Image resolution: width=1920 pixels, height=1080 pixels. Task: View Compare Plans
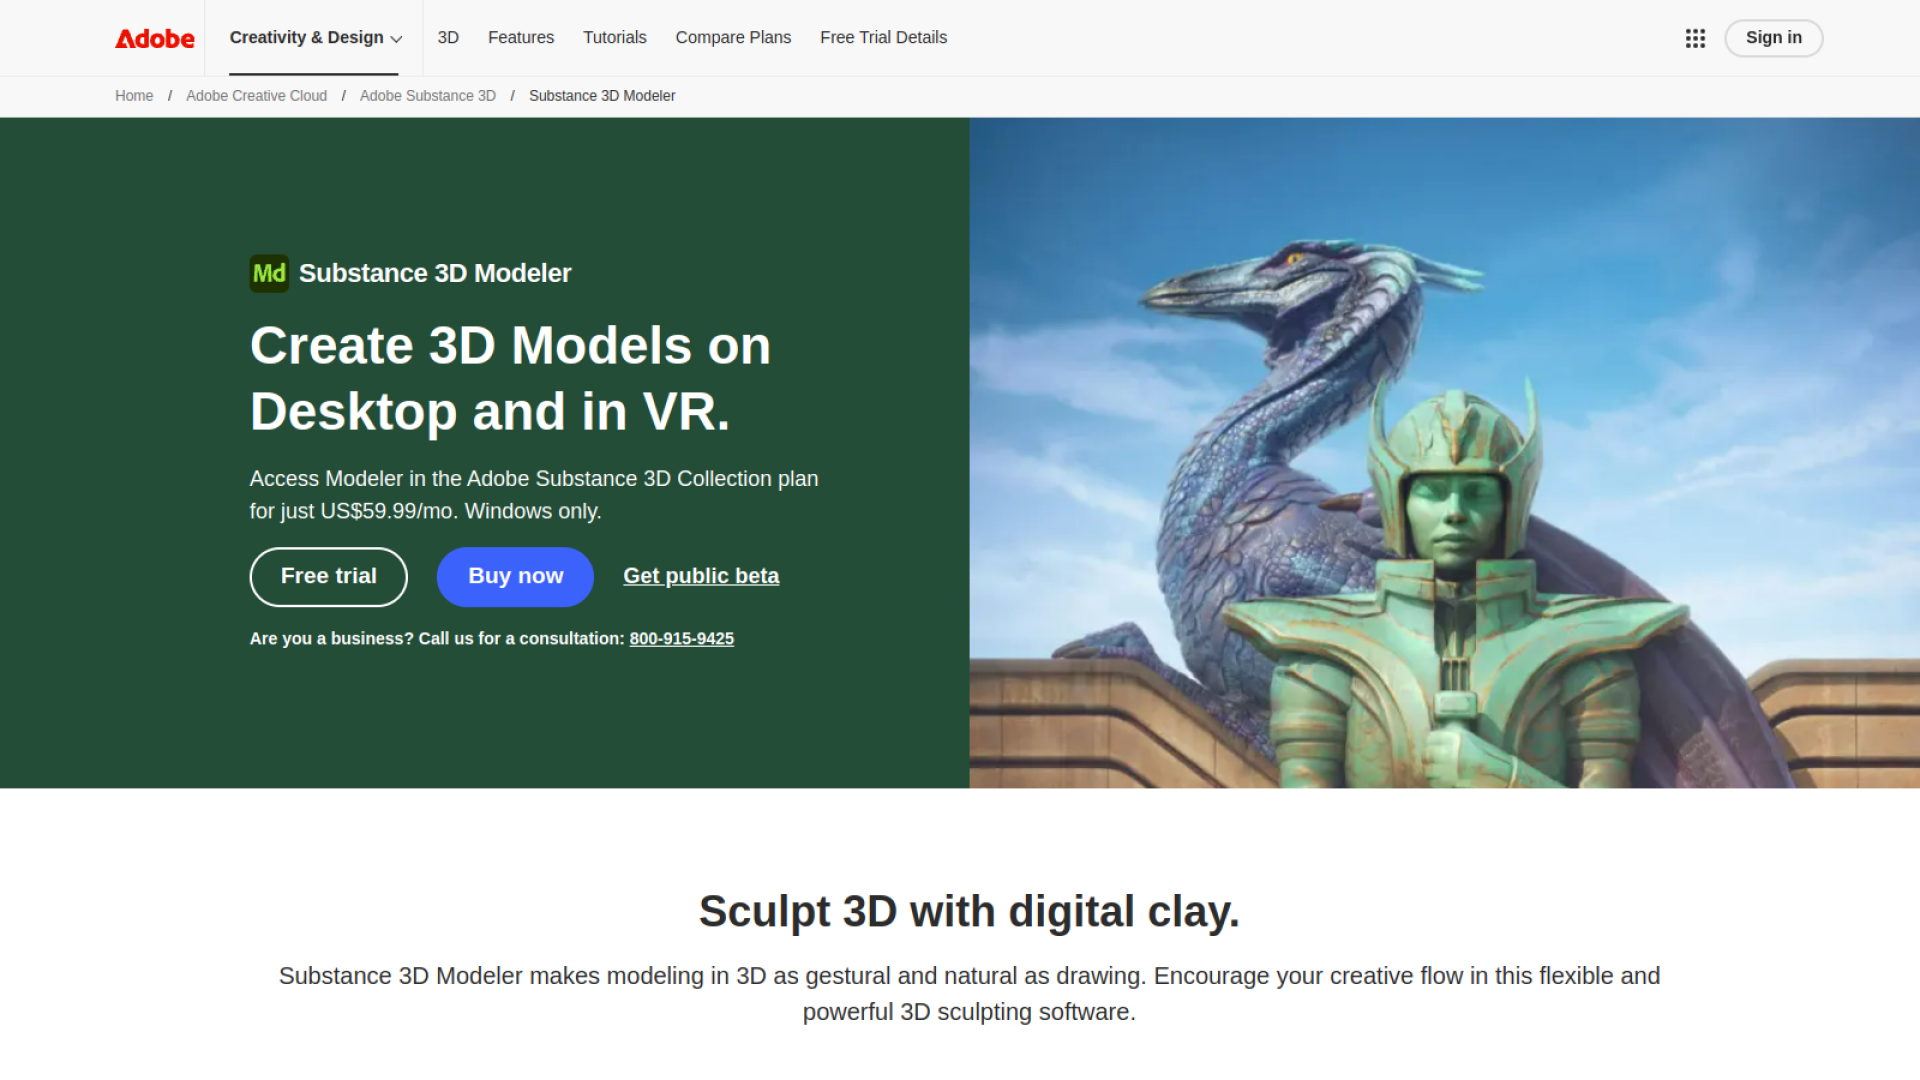click(733, 37)
